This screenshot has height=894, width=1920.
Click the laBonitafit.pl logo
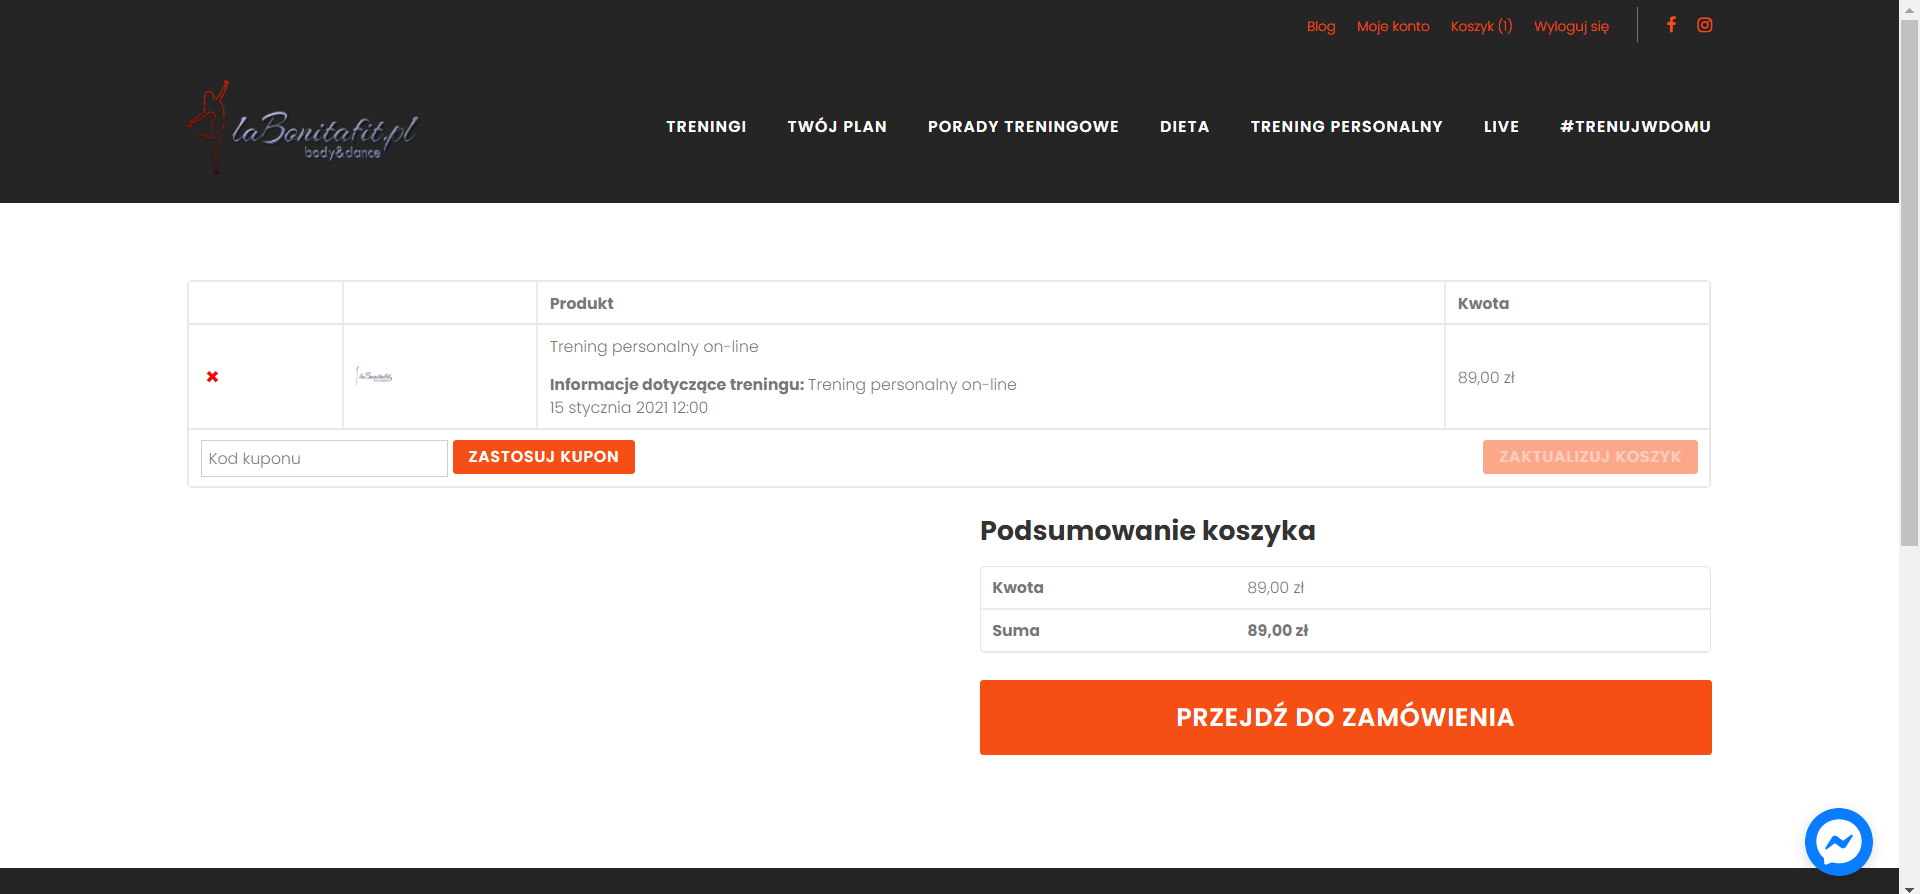point(303,128)
